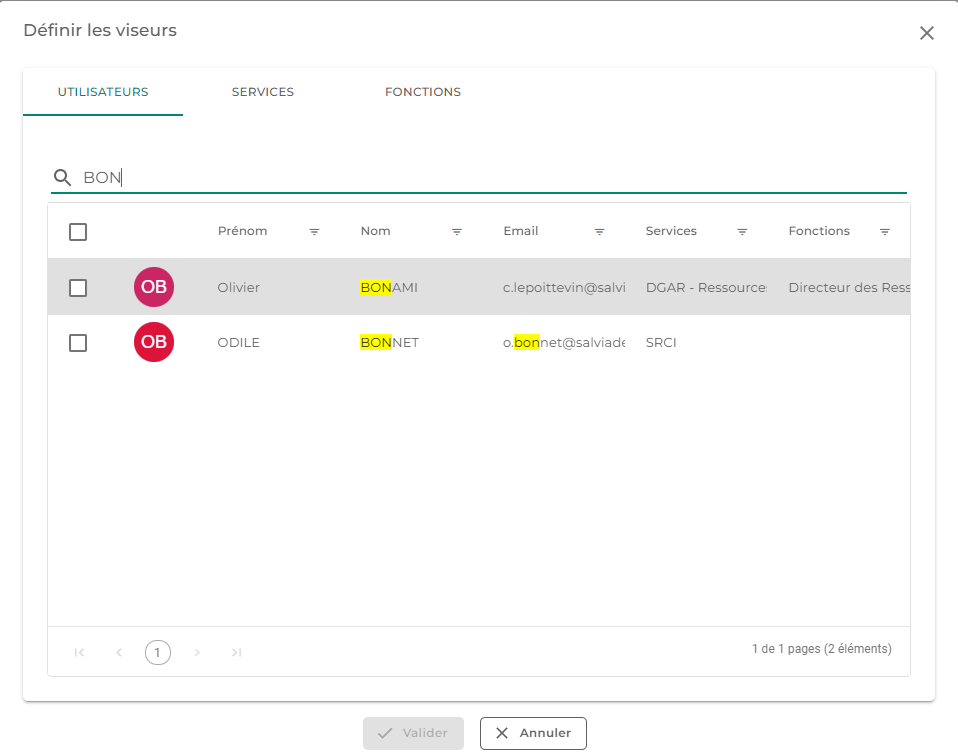Open the Fonctions column filter icon
Screen dimensions: 958x754
884,232
